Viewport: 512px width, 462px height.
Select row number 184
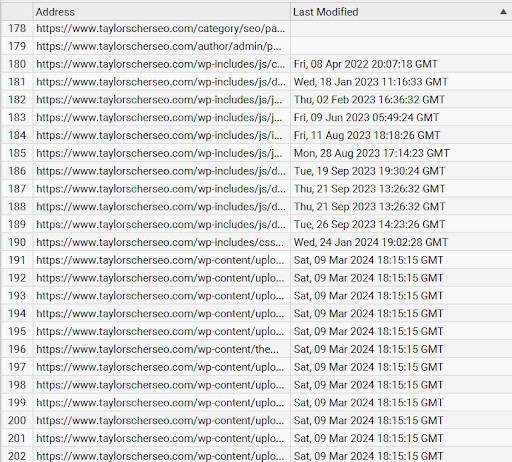[17, 135]
